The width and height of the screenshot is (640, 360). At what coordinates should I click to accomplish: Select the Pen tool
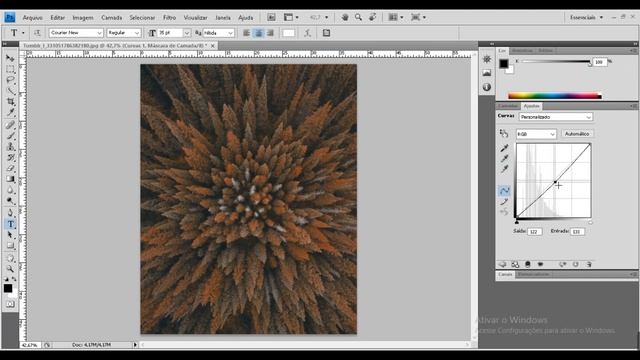[x=10, y=213]
